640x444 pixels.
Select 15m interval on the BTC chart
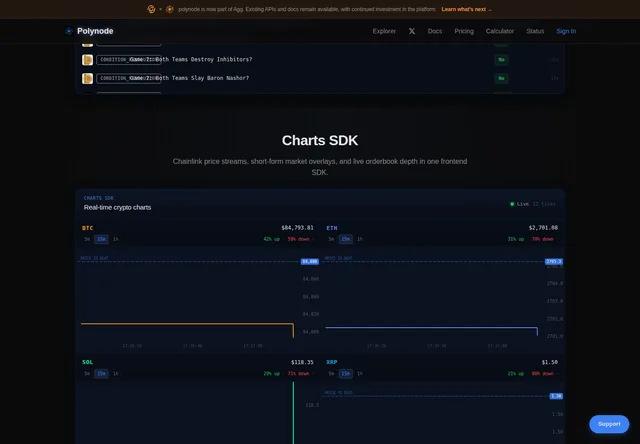(101, 239)
